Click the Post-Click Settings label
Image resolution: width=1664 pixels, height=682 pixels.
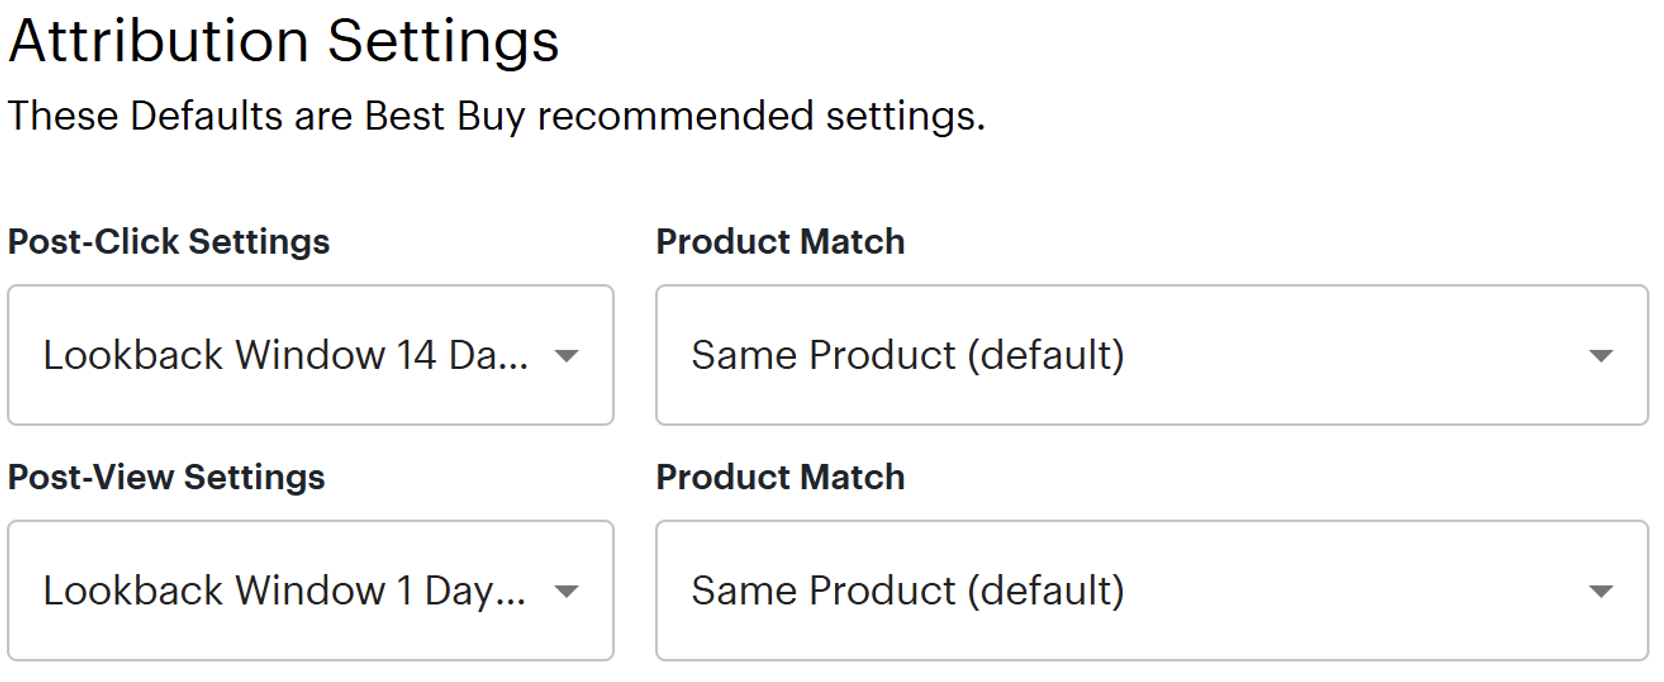pos(168,242)
